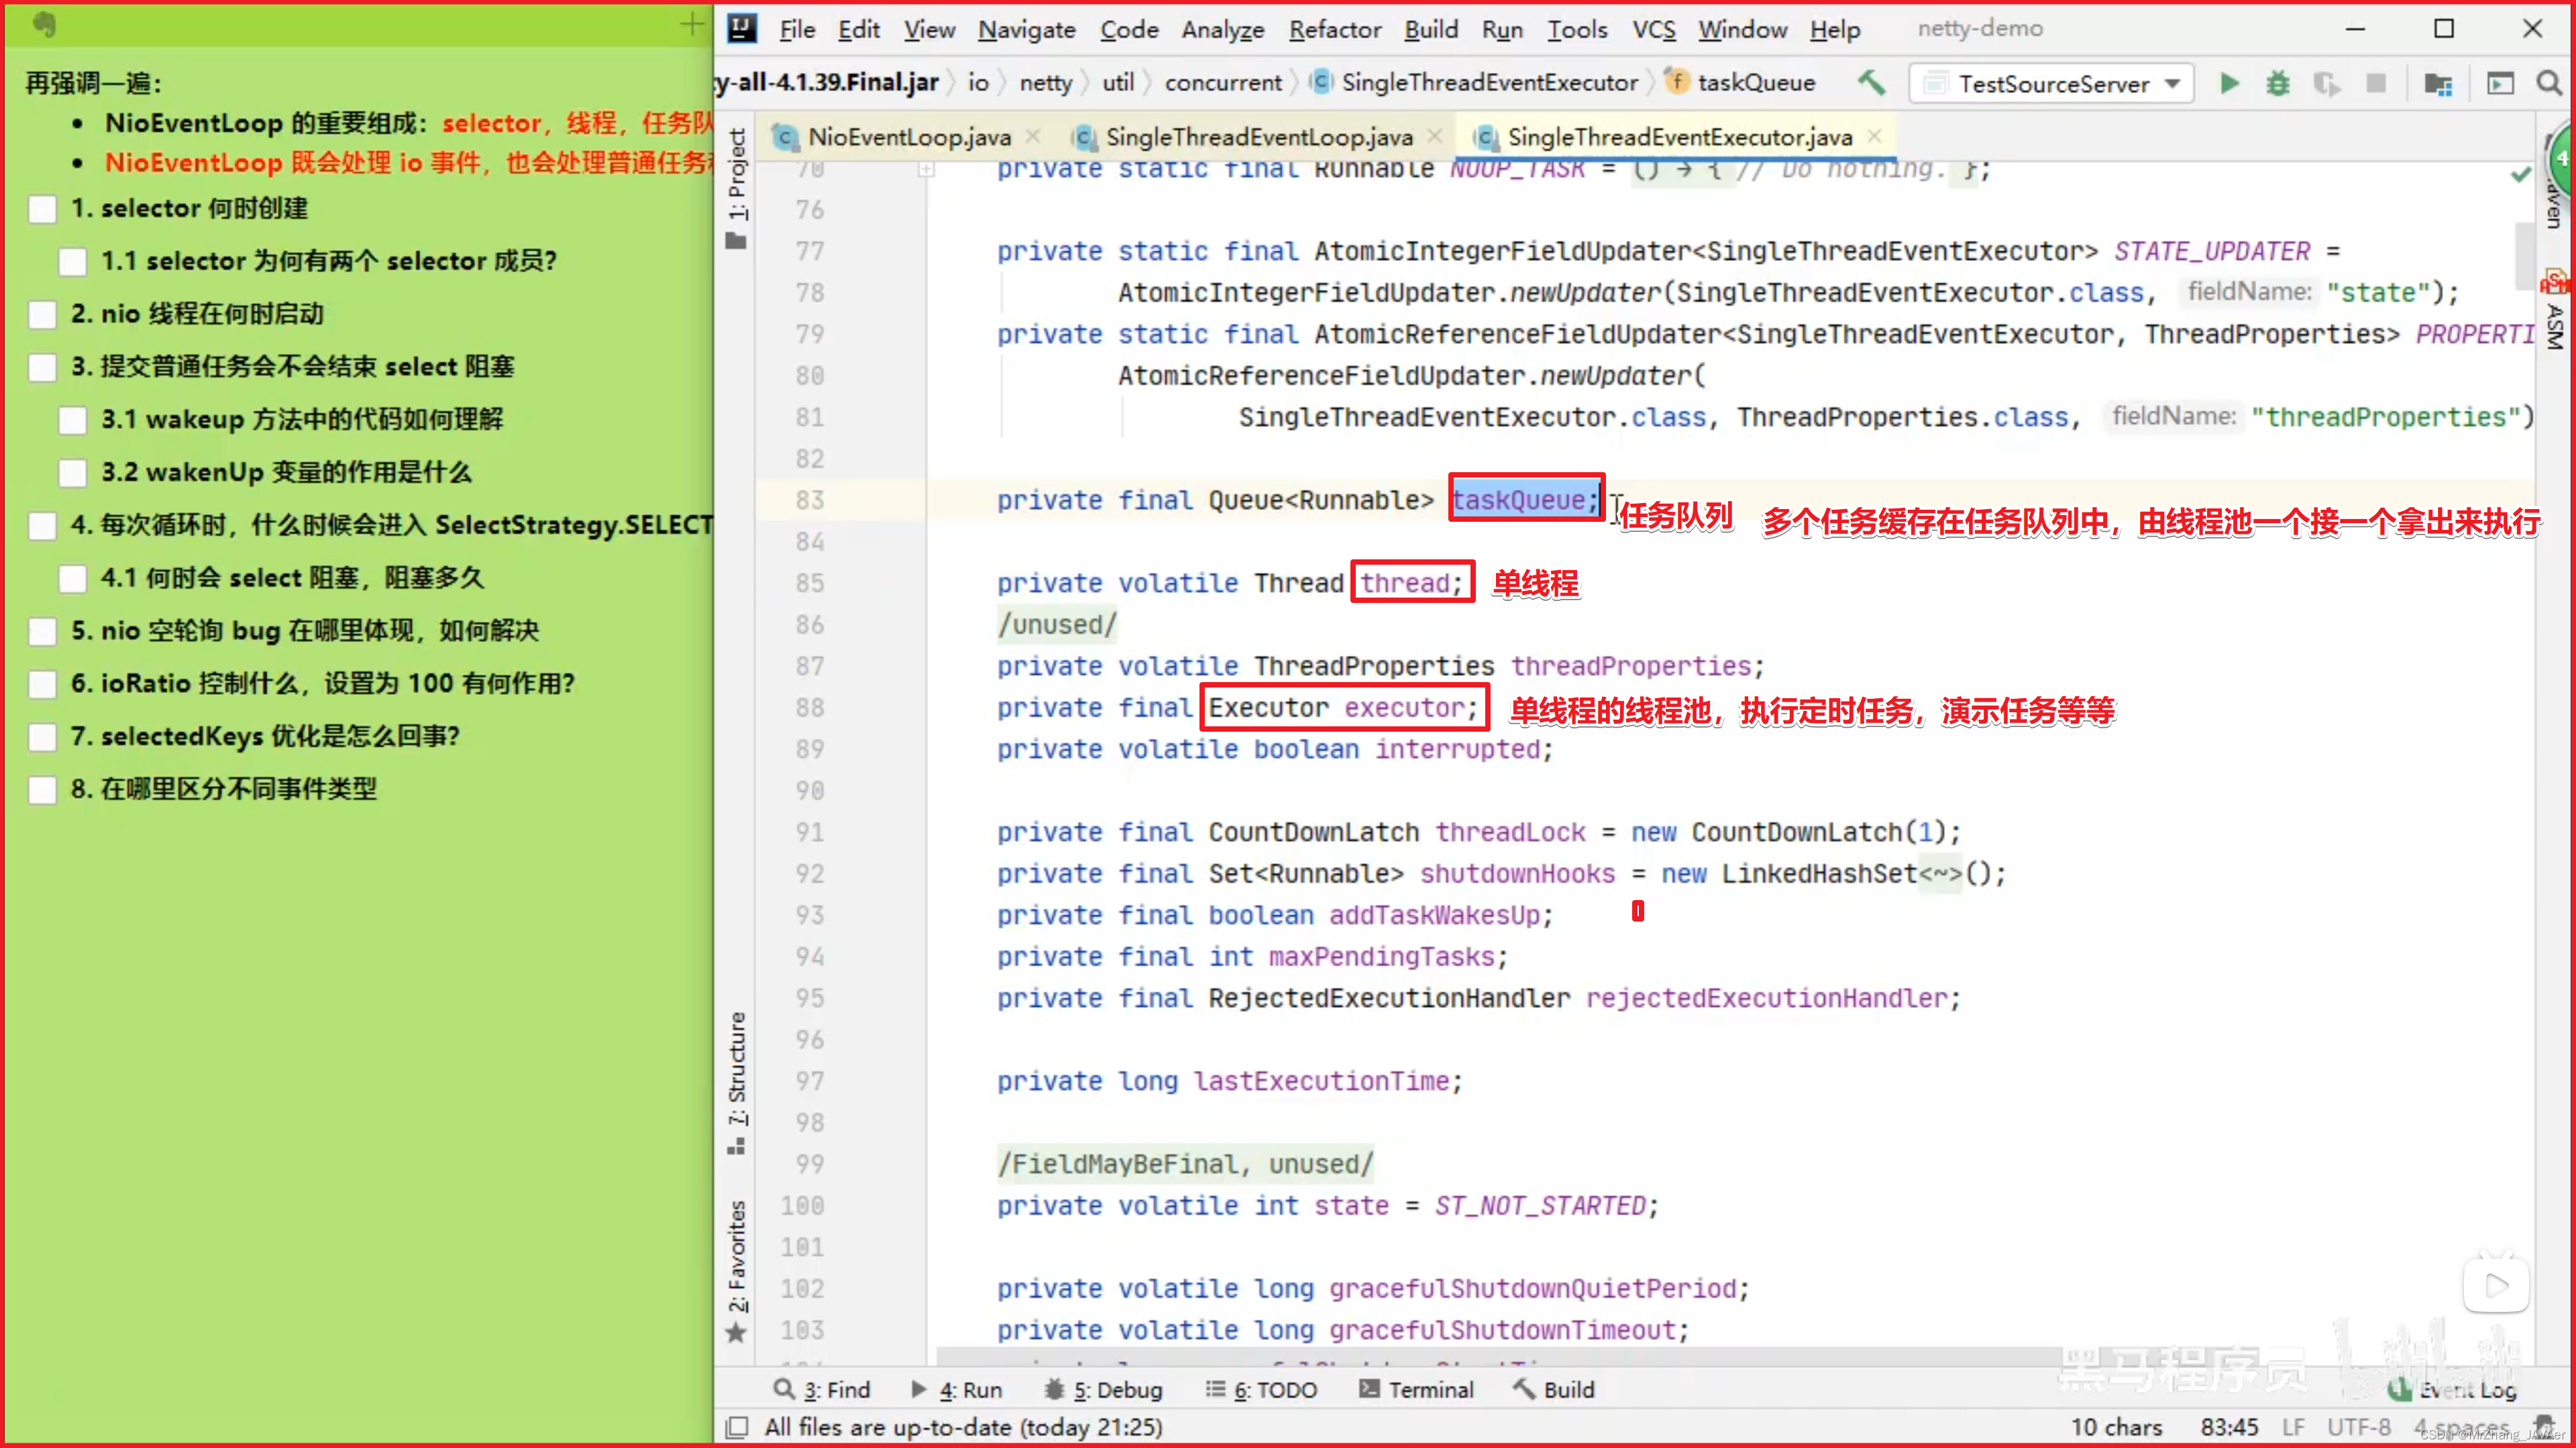Screen dimensions: 2576x1448
Task: Check '7. selectedKeys 优化是怎么回事' box
Action: tap(42, 738)
